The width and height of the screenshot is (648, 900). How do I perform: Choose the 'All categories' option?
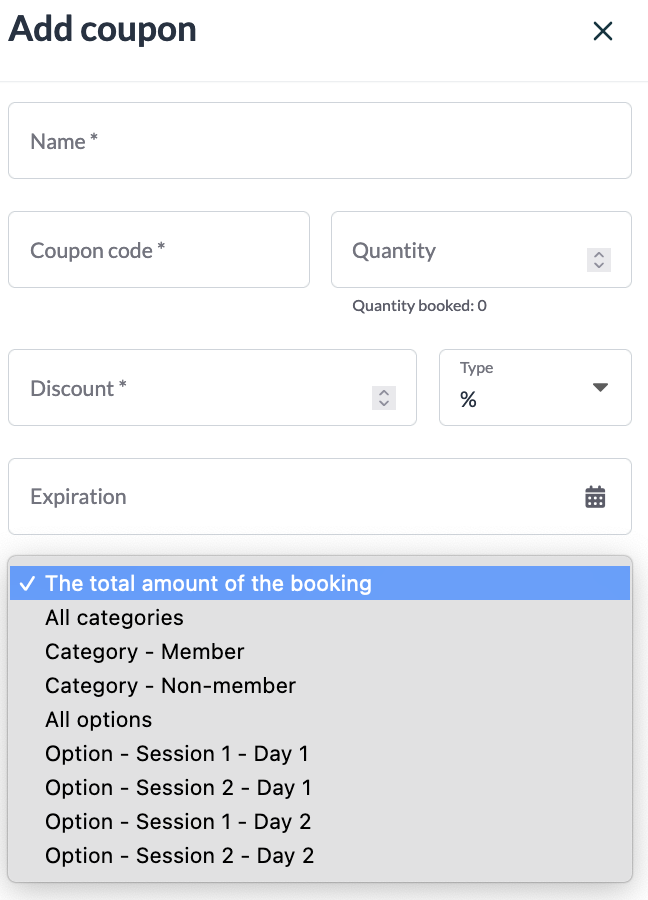coord(114,618)
